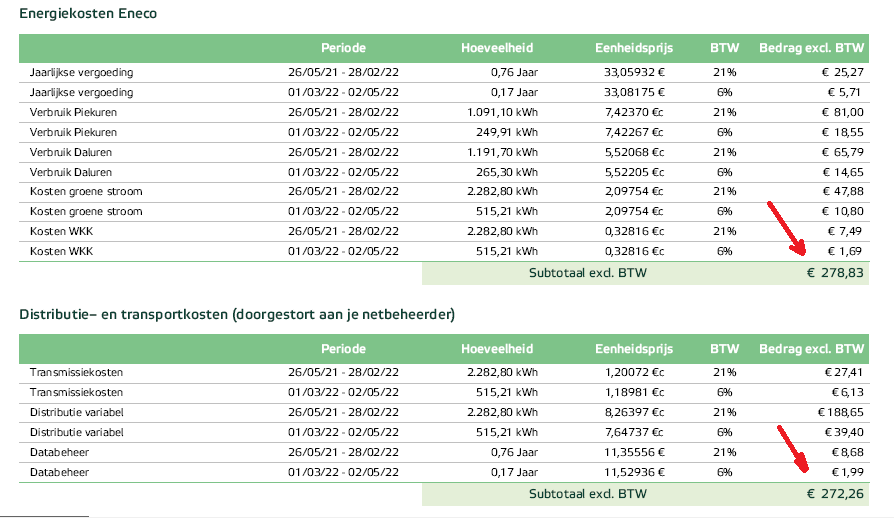The image size is (894, 518).
Task: Select the 1.091,10 kWh quantity cell
Action: tap(503, 112)
